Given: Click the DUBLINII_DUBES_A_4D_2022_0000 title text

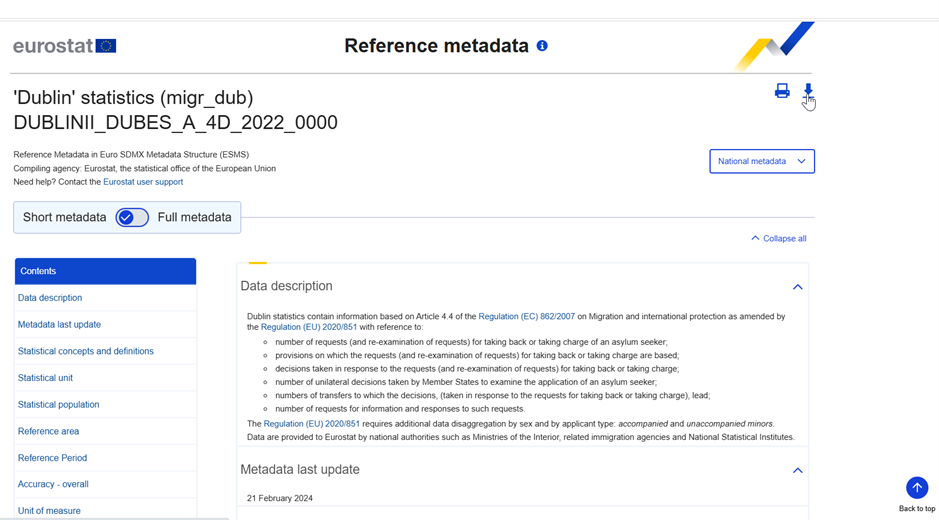Looking at the screenshot, I should coord(175,122).
